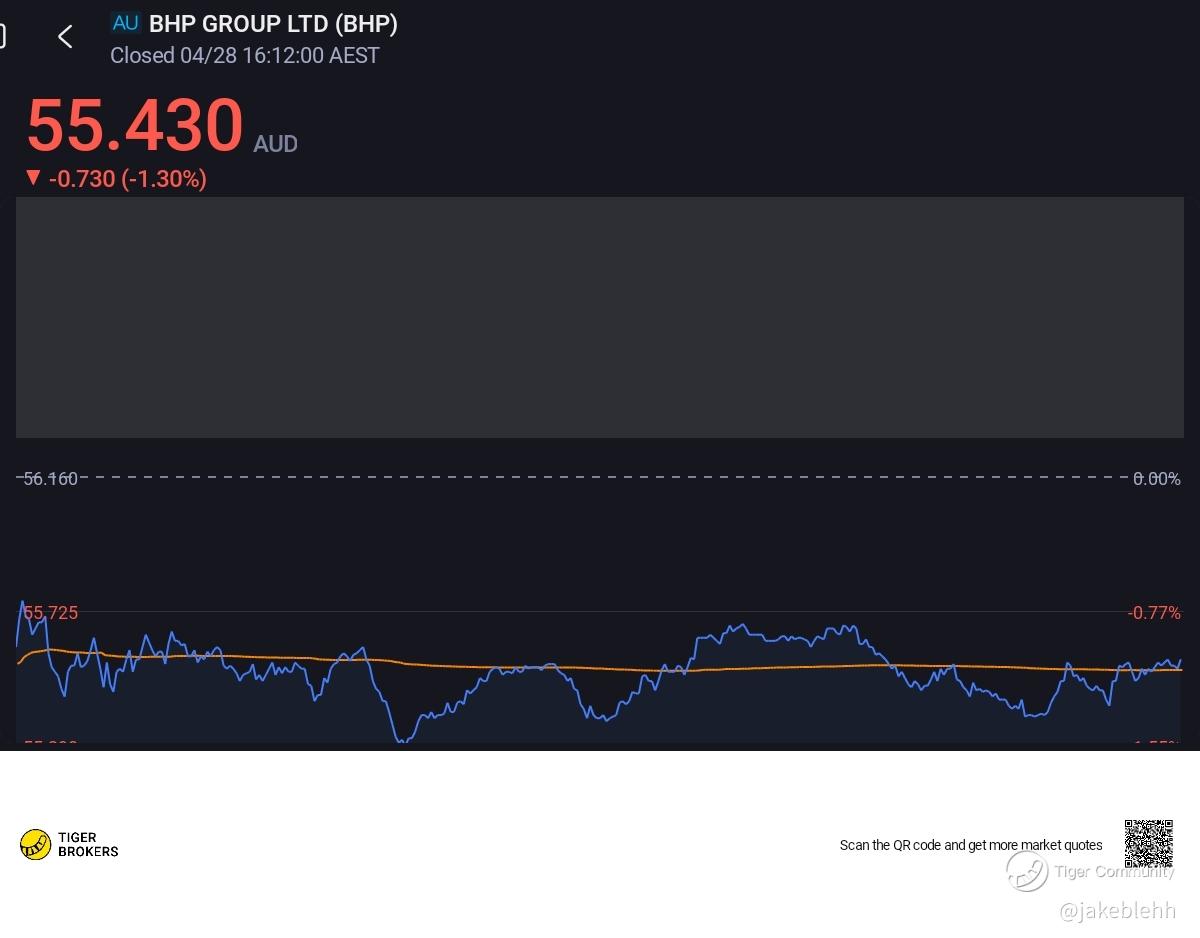
Task: Click the 56.160 previous close label
Action: (50, 479)
